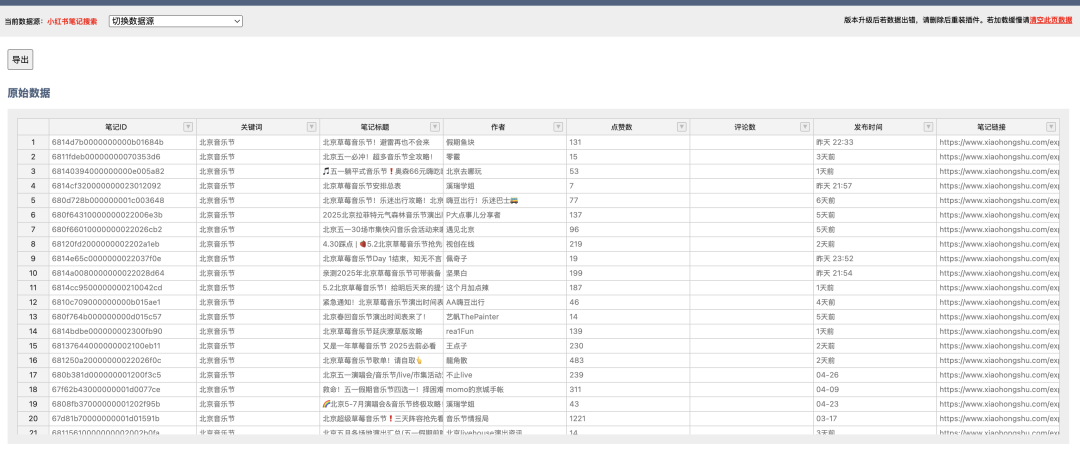Click title cell 北京春笸音乐节演出时间表来了

(x=382, y=316)
